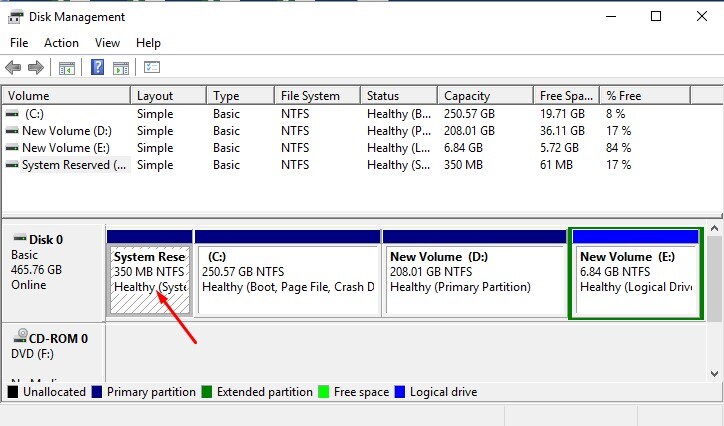724x426 pixels.
Task: Select the System Reserved drive icon in list
Action: coord(12,165)
